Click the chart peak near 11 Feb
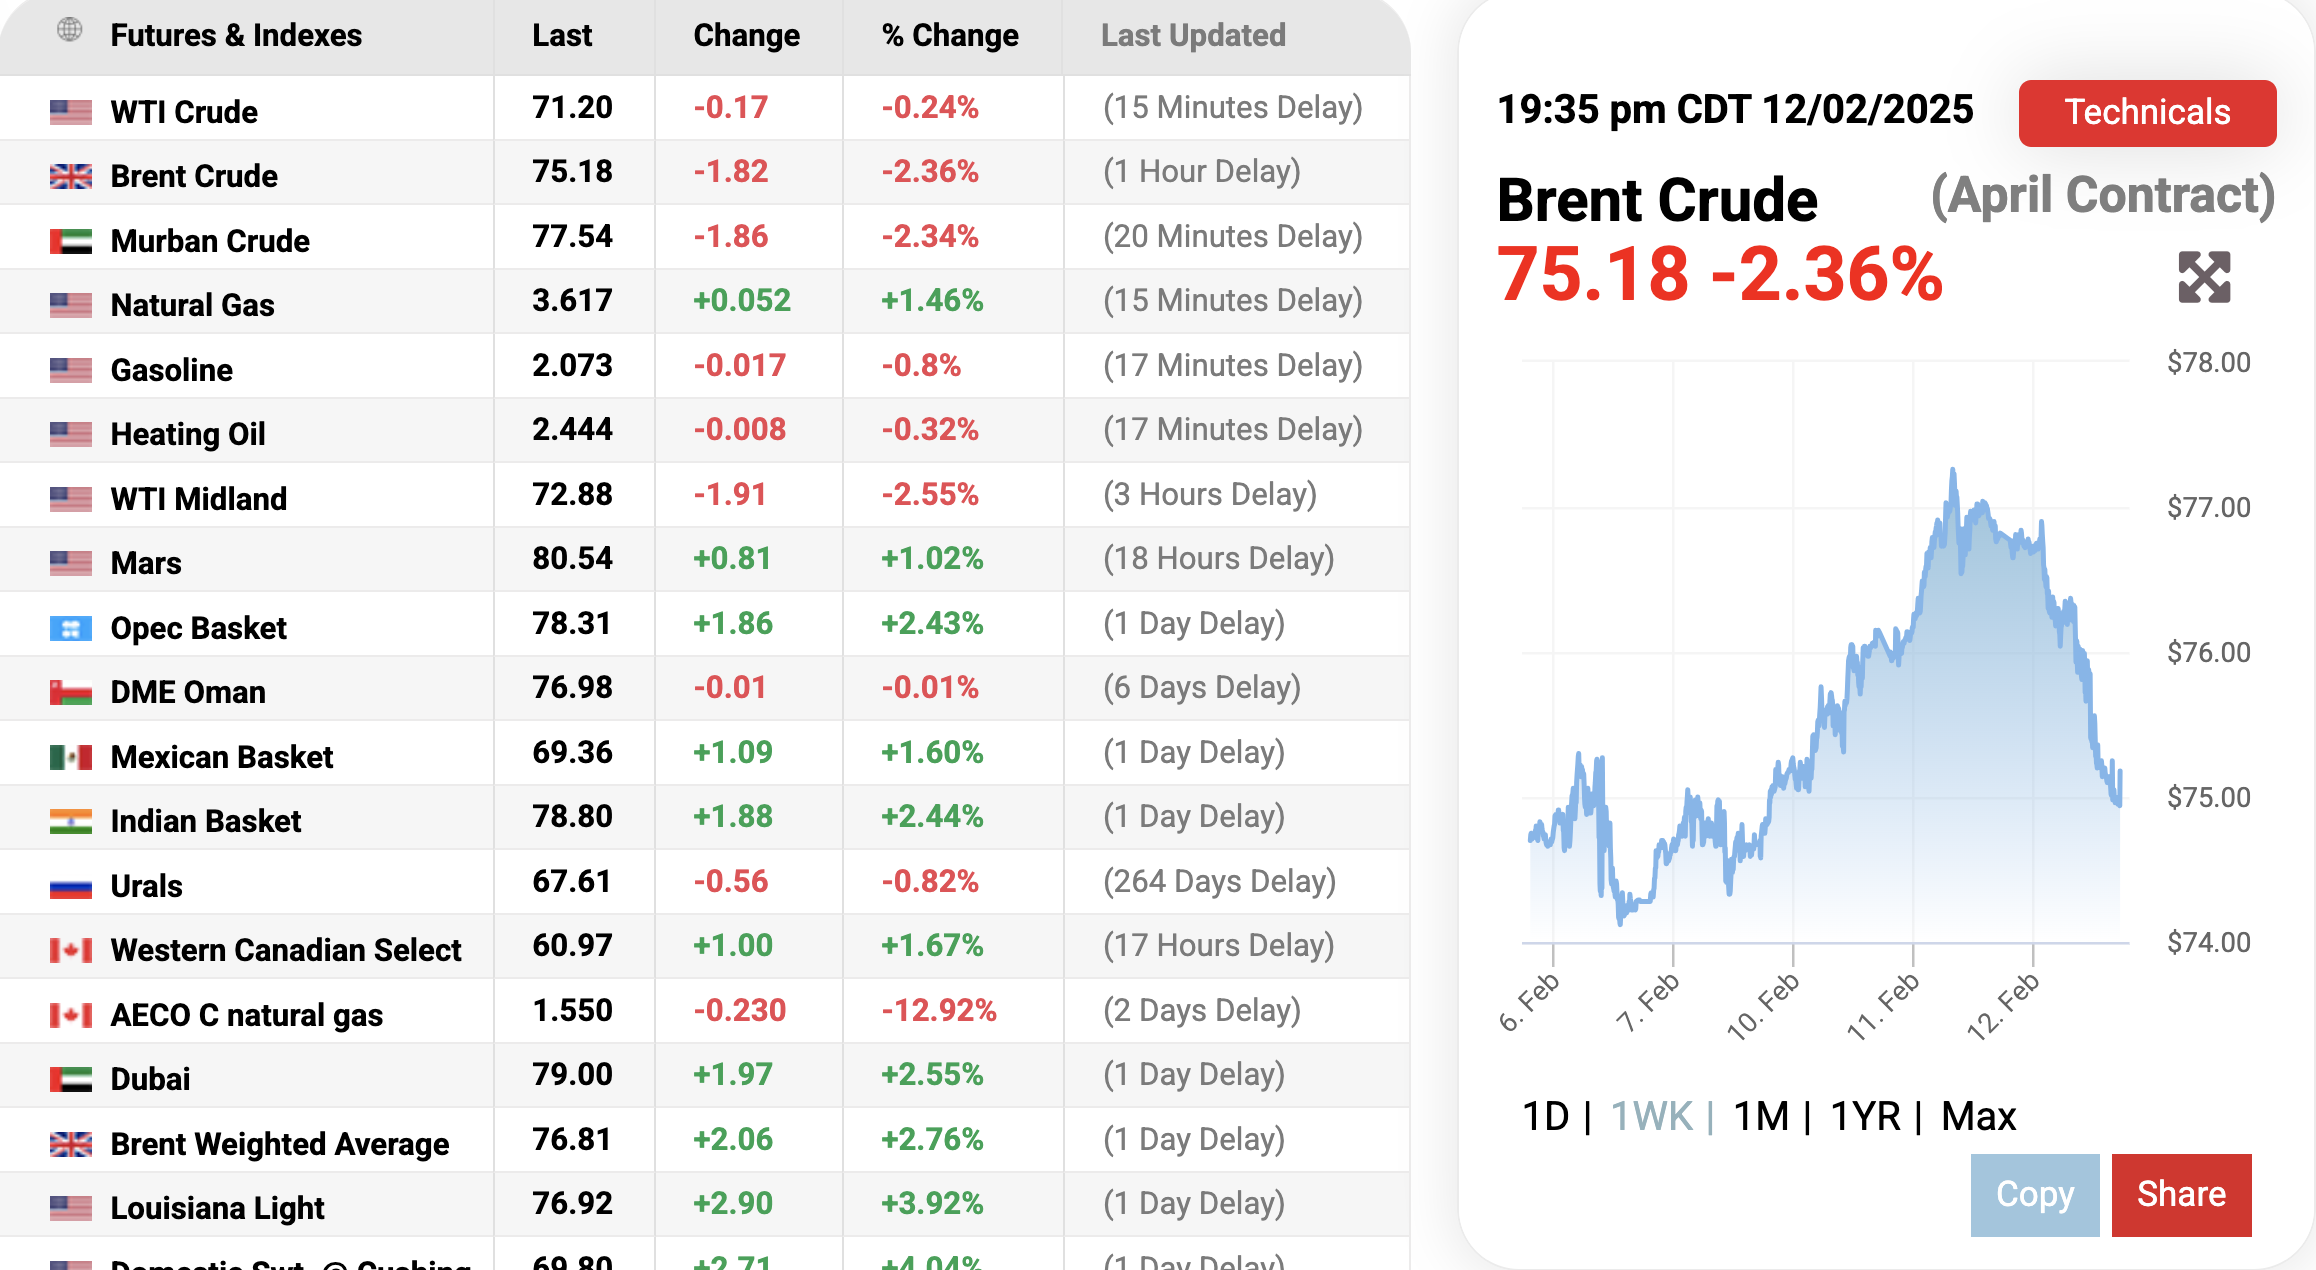This screenshot has height=1270, width=2316. [x=1952, y=470]
